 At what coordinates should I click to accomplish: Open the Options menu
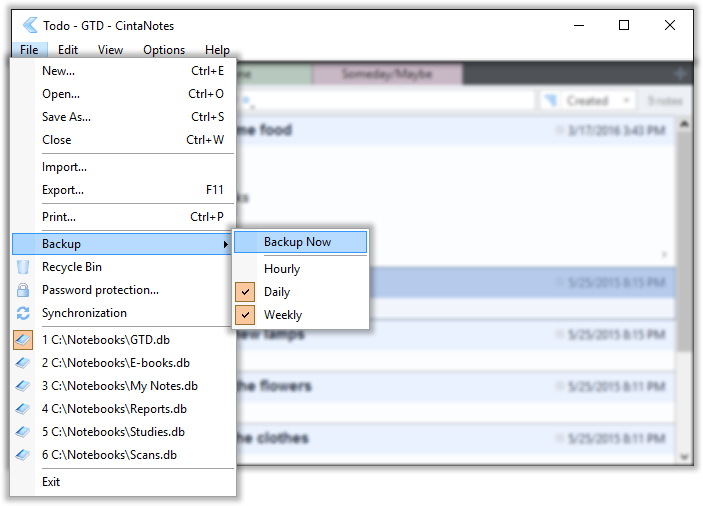tap(164, 50)
